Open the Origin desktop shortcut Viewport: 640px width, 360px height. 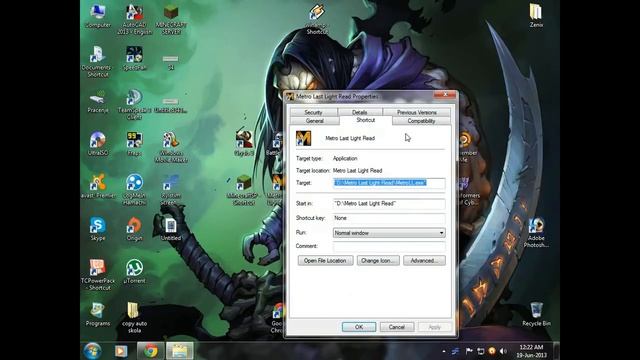[x=134, y=229]
